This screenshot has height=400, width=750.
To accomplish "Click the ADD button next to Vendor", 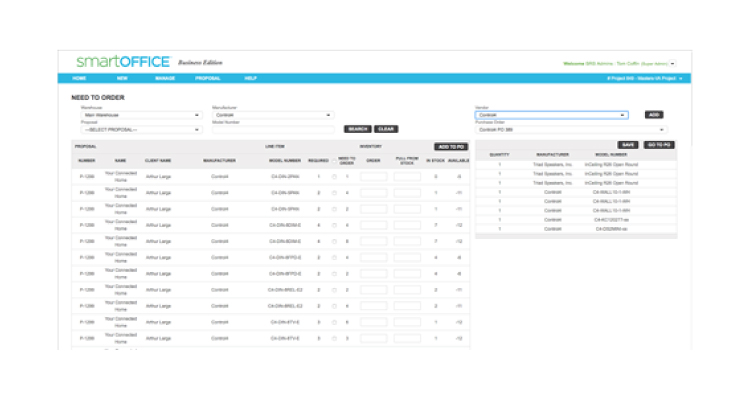I will (x=654, y=115).
